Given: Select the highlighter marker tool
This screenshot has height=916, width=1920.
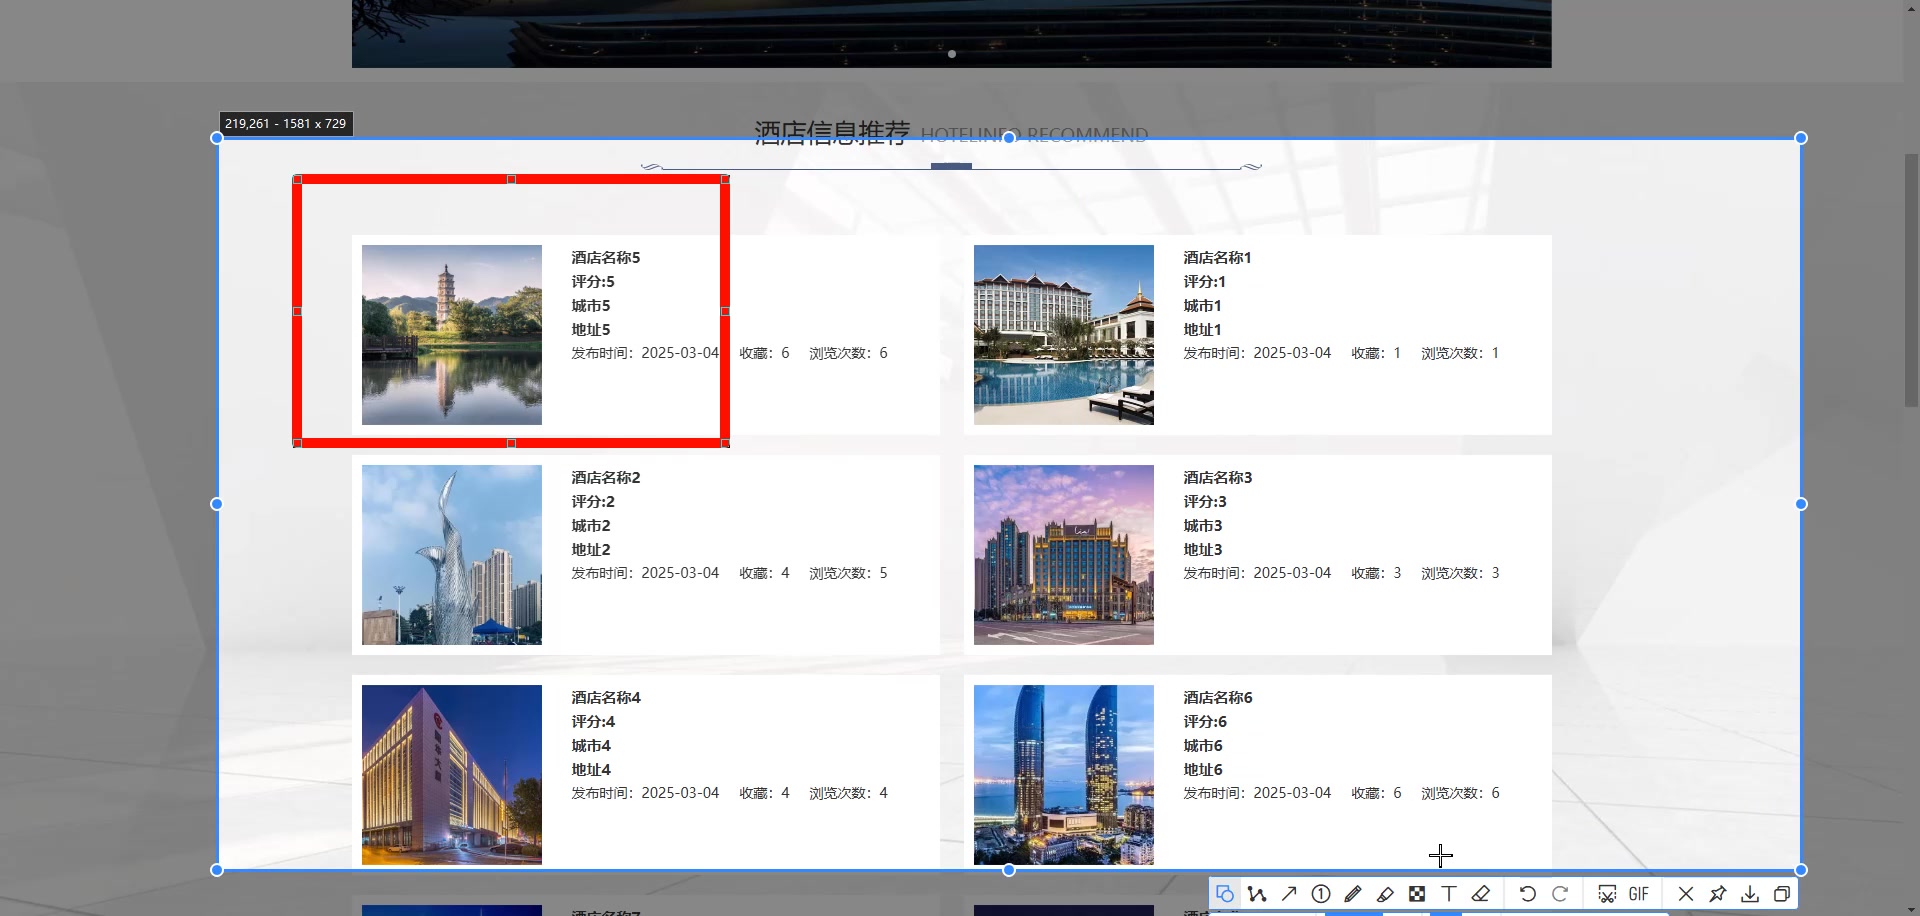Looking at the screenshot, I should point(1385,894).
